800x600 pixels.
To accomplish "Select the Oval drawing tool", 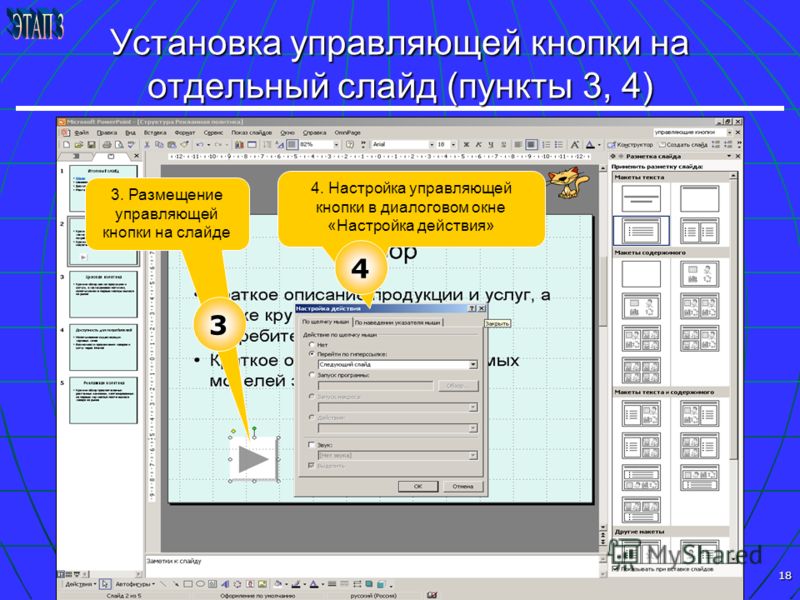I will (x=200, y=584).
